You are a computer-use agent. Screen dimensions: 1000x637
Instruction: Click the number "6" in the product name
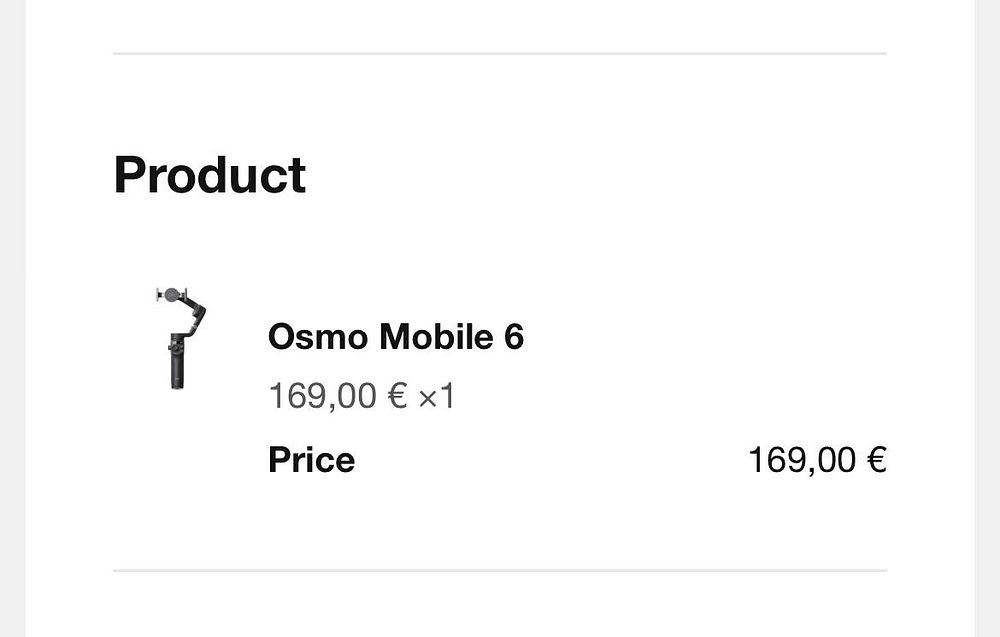point(513,338)
